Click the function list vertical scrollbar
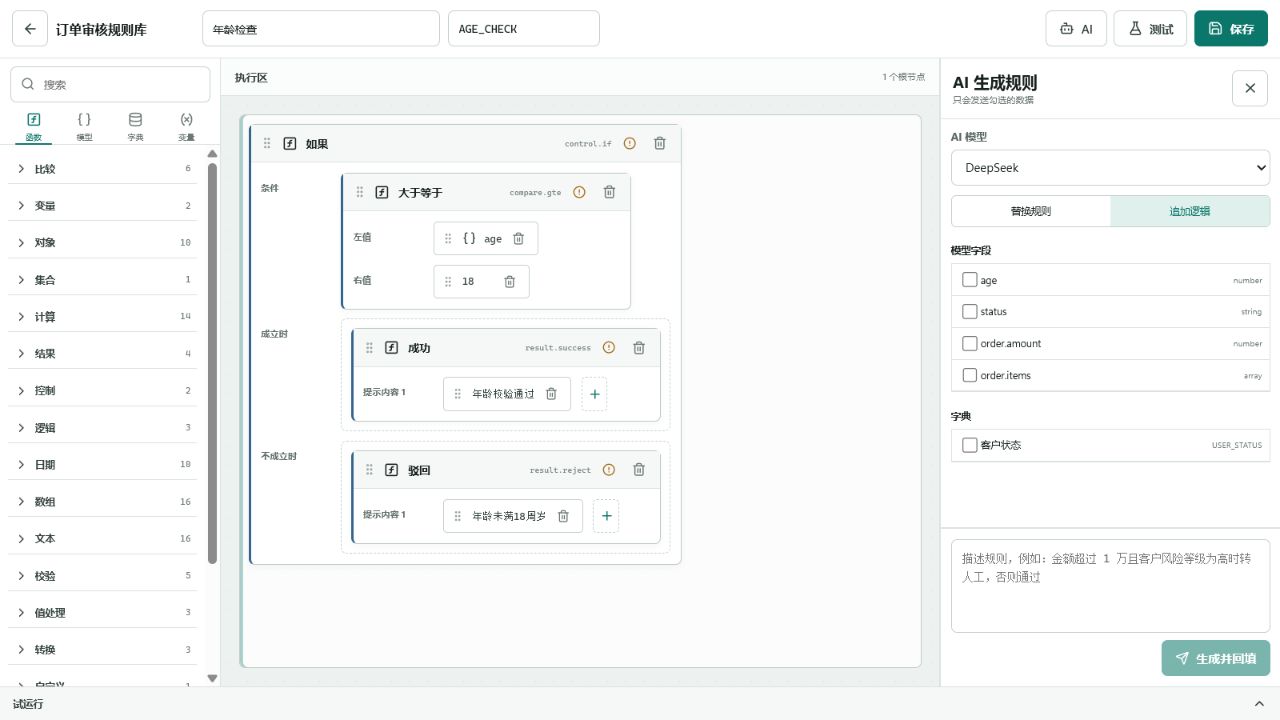1280x720 pixels. tap(212, 362)
